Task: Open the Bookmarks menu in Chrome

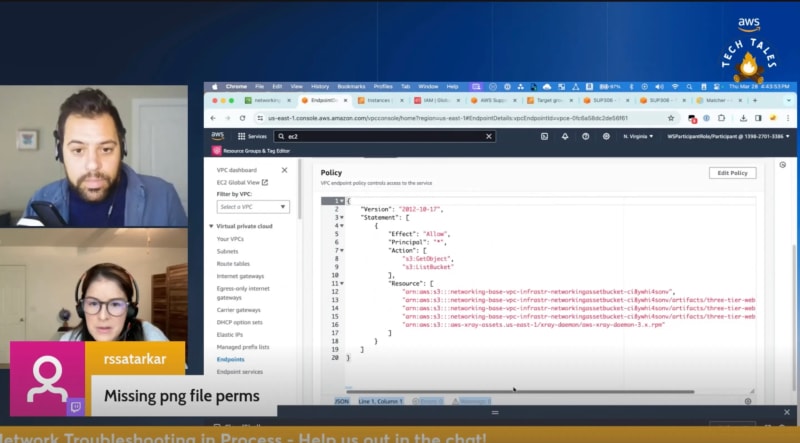Action: (x=351, y=87)
